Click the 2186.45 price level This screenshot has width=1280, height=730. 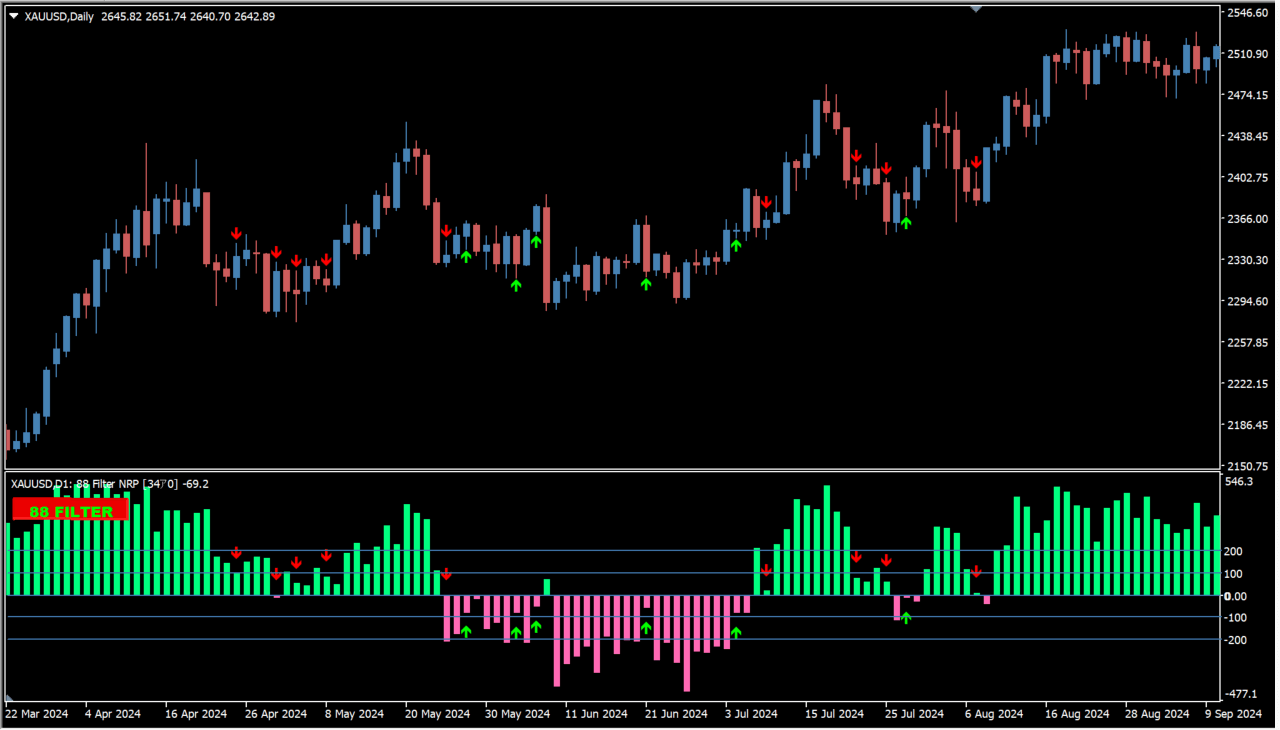[x=1248, y=426]
